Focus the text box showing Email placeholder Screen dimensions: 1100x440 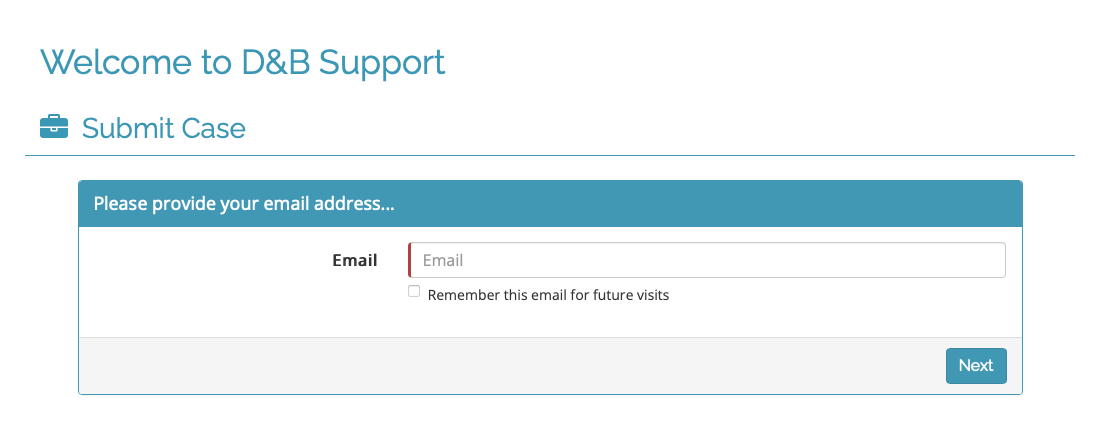pos(706,260)
